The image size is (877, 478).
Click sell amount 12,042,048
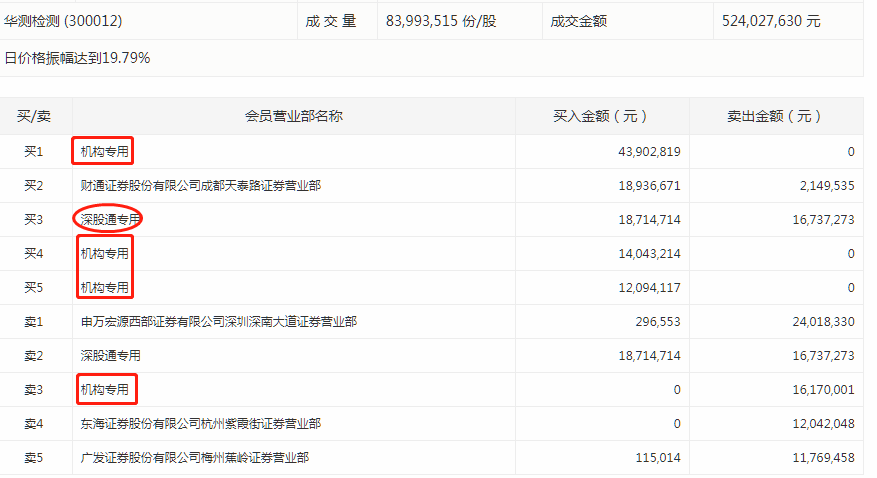pos(823,424)
